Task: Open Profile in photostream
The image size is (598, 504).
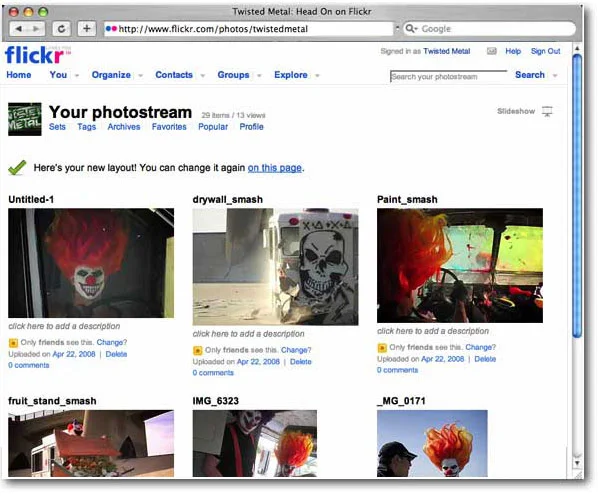Action: pos(252,127)
